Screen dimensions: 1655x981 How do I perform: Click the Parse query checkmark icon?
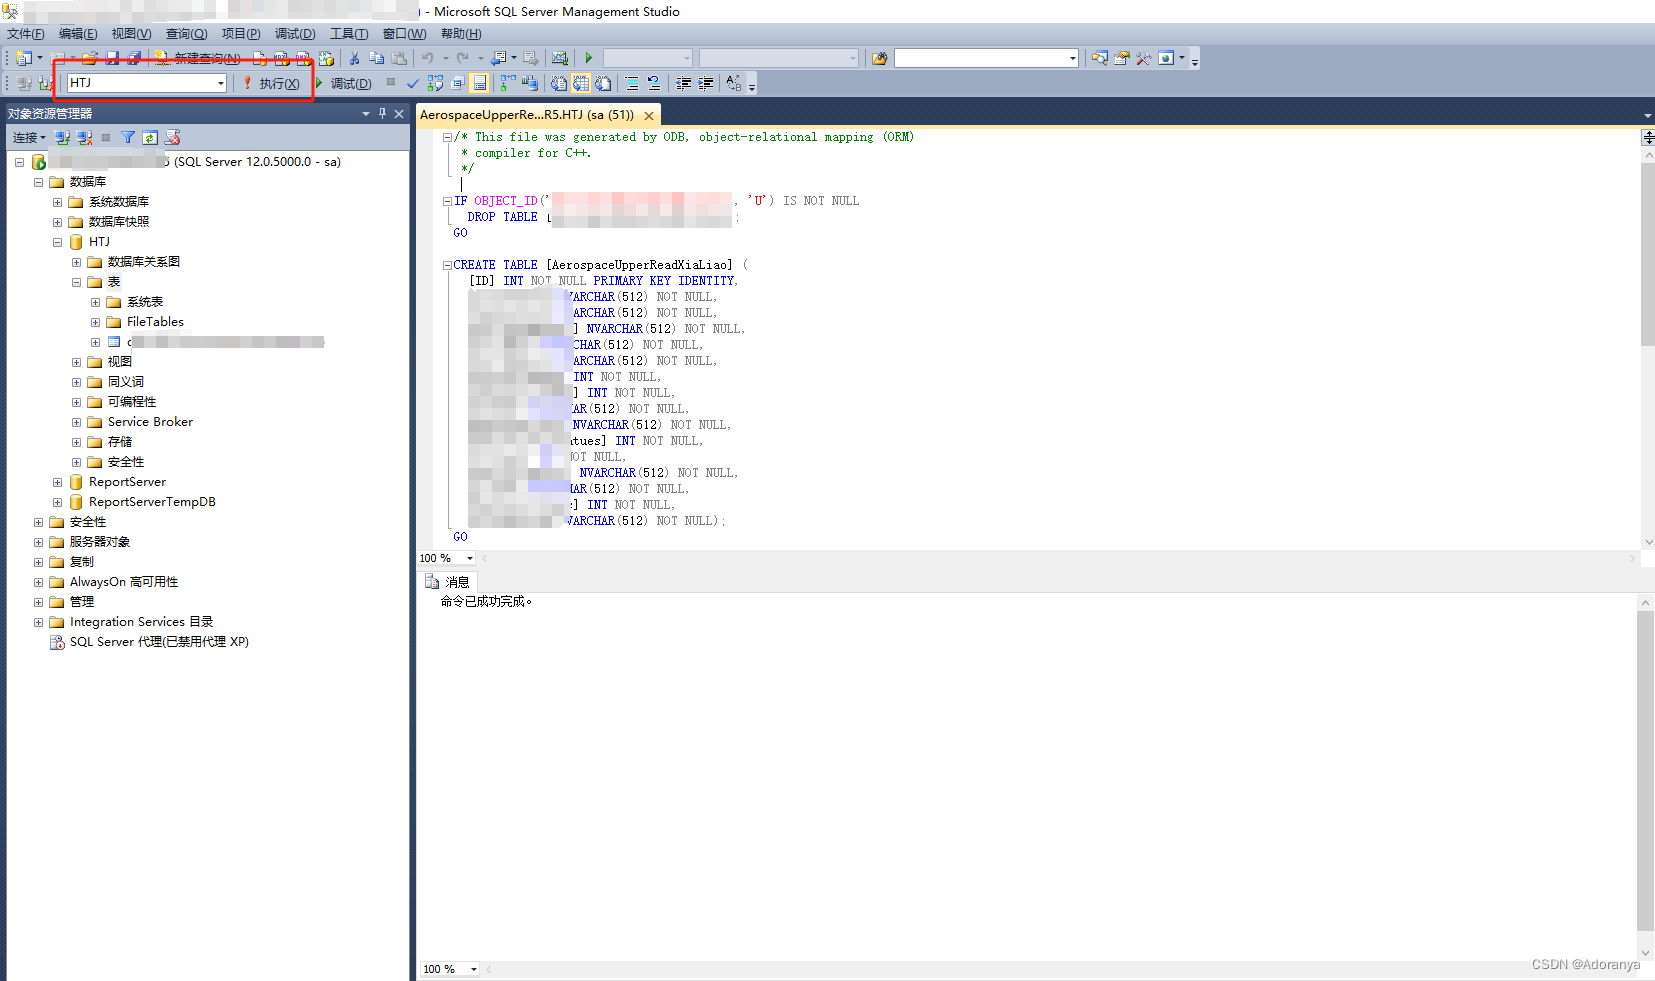[412, 84]
